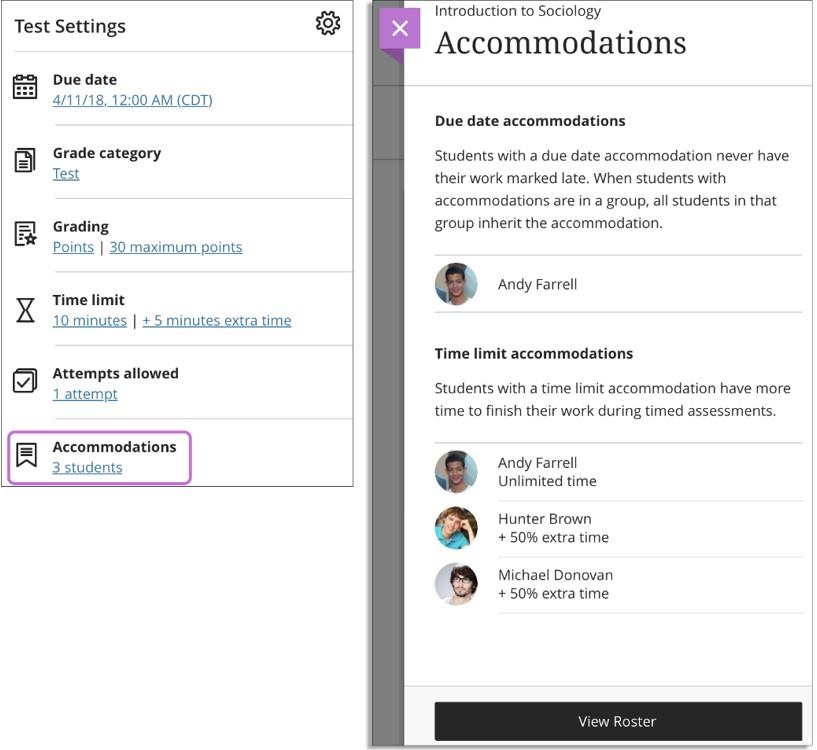
Task: Open the 30 maximum points link
Action: tap(176, 247)
